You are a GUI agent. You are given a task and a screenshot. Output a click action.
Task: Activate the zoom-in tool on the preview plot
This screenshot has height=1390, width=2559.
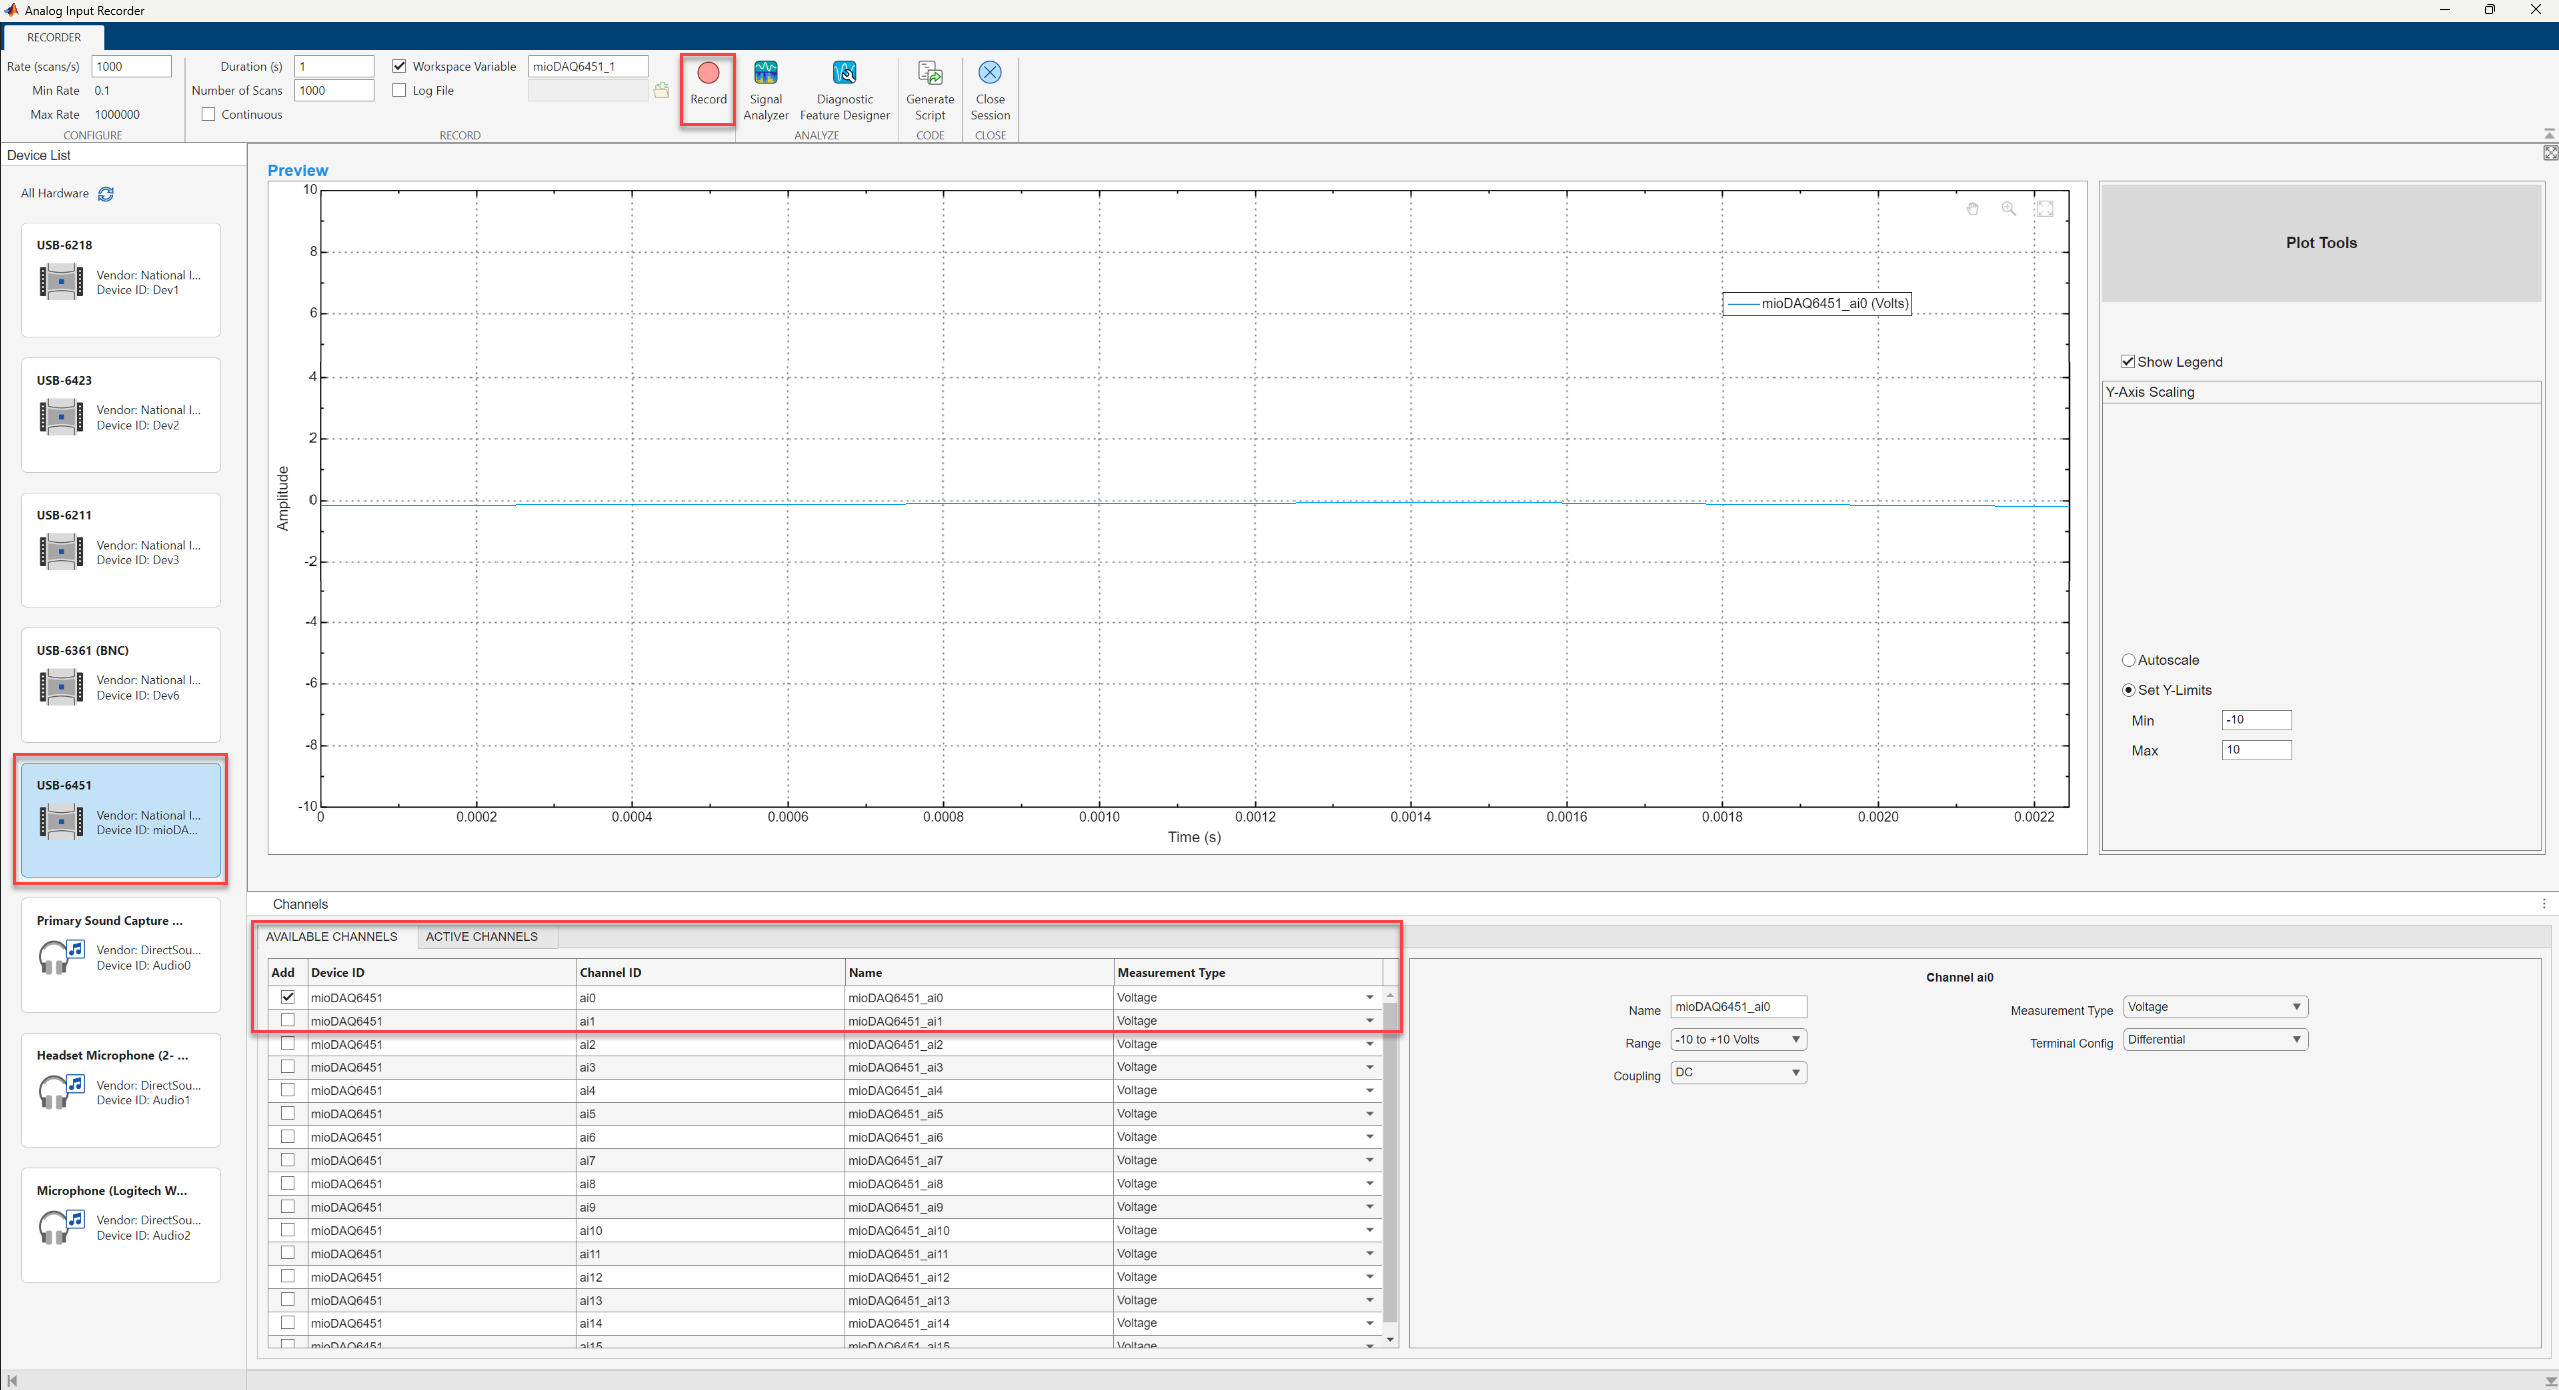[2009, 208]
